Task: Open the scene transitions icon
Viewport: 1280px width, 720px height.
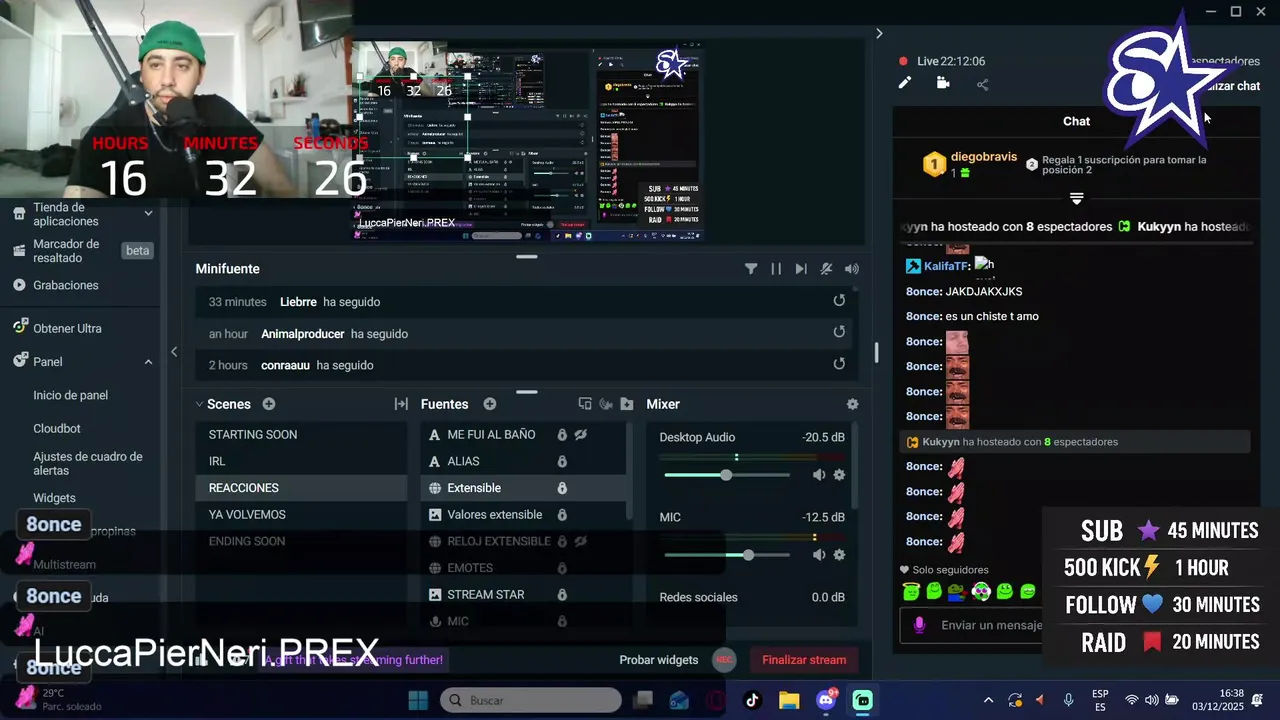Action: tap(401, 404)
